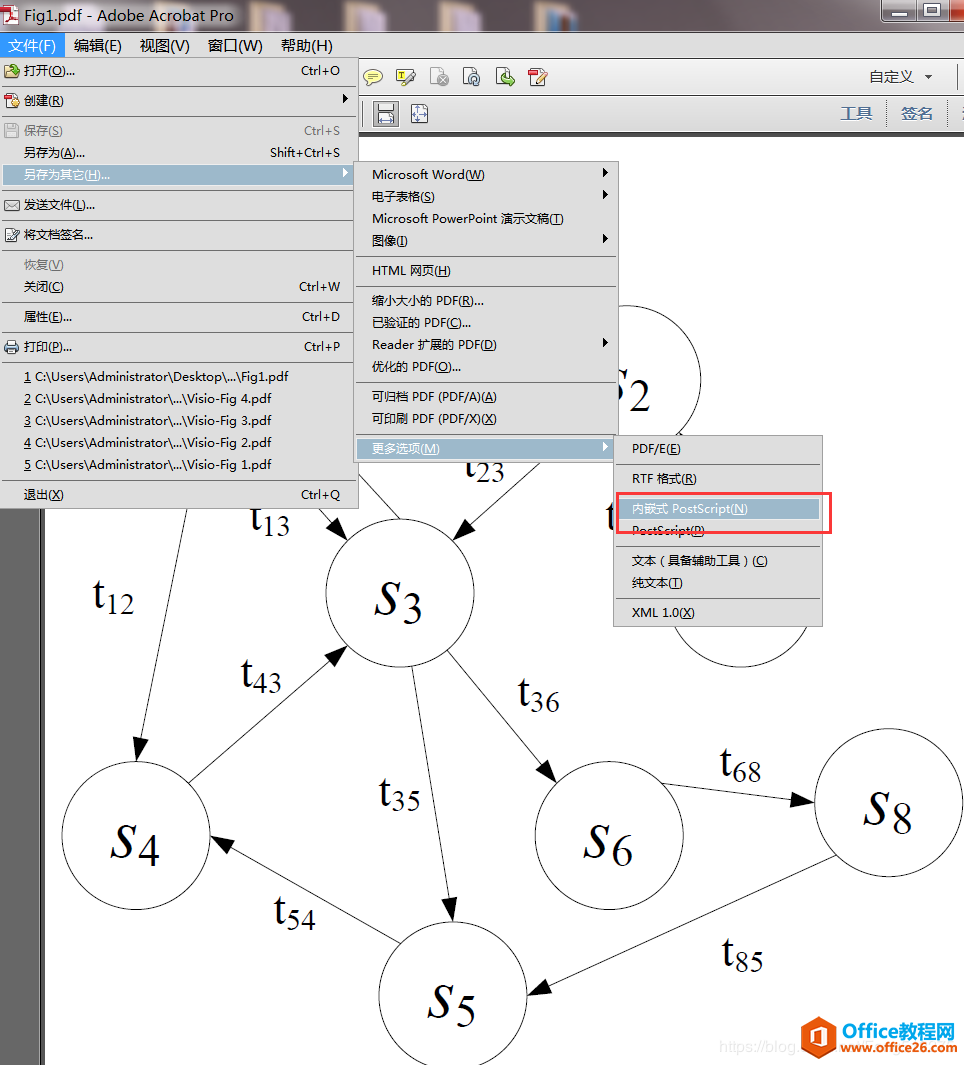Choose 打印(P)... in File menu
Viewport: 964px width, 1065px height.
click(x=178, y=347)
